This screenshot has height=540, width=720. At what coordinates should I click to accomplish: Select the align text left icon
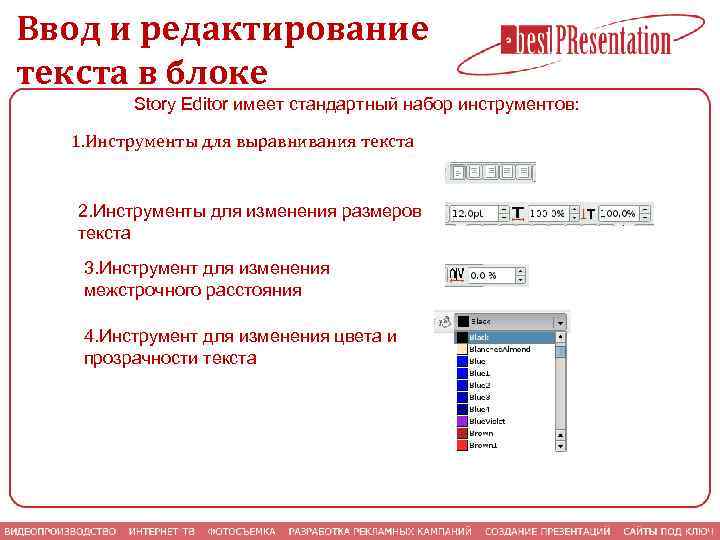(x=458, y=172)
